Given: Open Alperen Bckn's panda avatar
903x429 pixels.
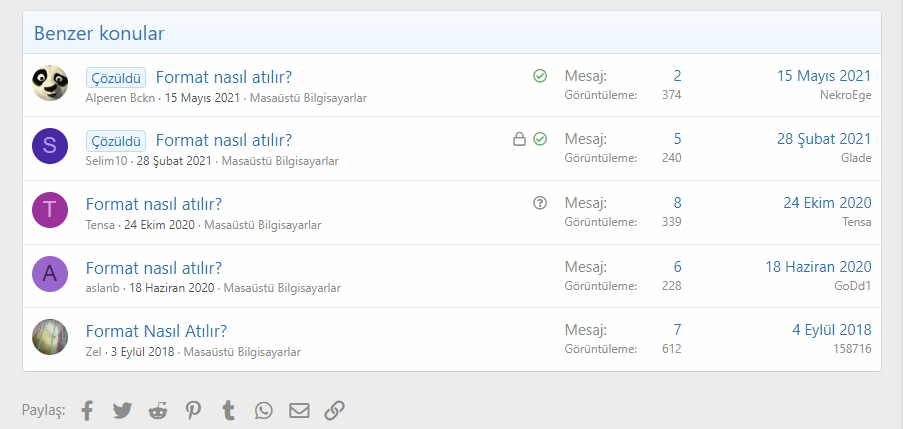Looking at the screenshot, I should tap(50, 83).
